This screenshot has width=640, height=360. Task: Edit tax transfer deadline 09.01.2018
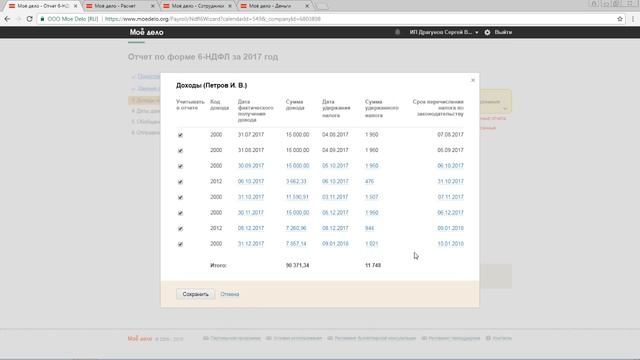451,228
